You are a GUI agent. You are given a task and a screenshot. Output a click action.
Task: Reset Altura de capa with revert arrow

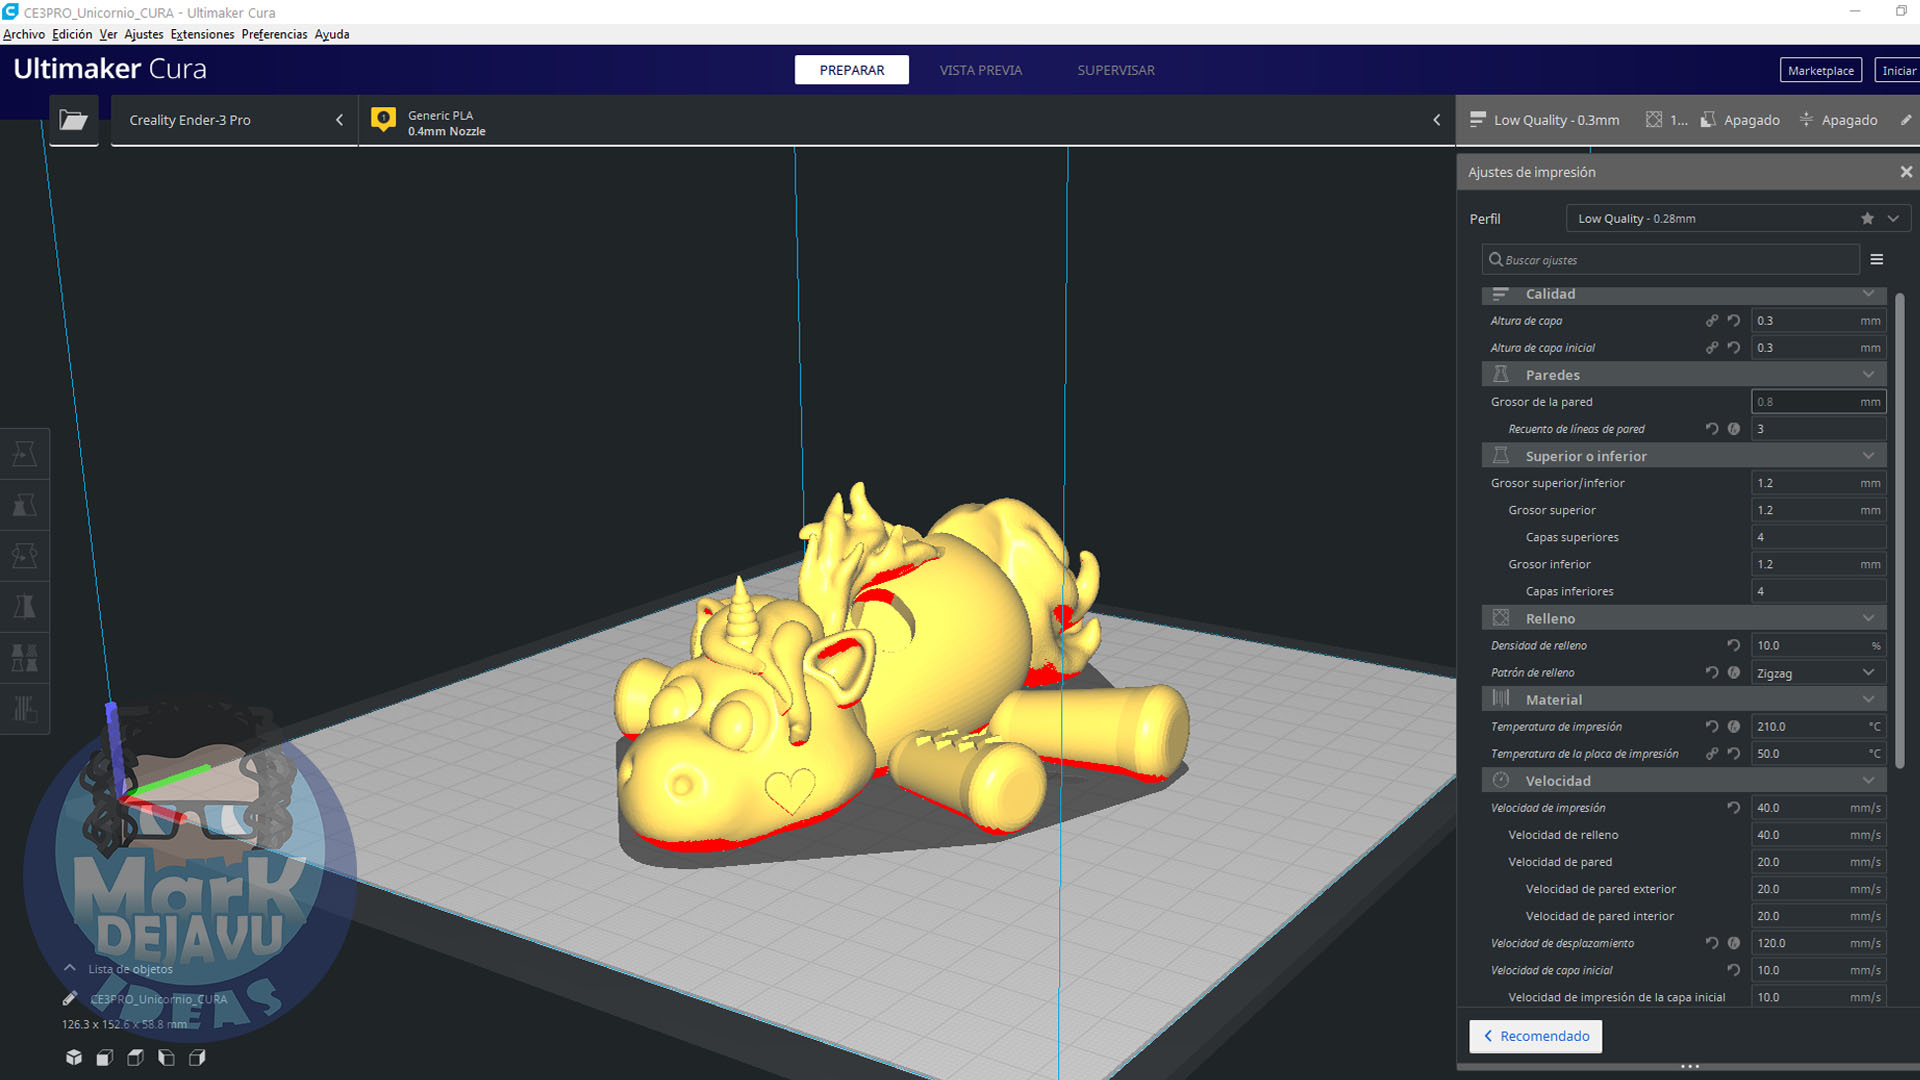click(1734, 321)
